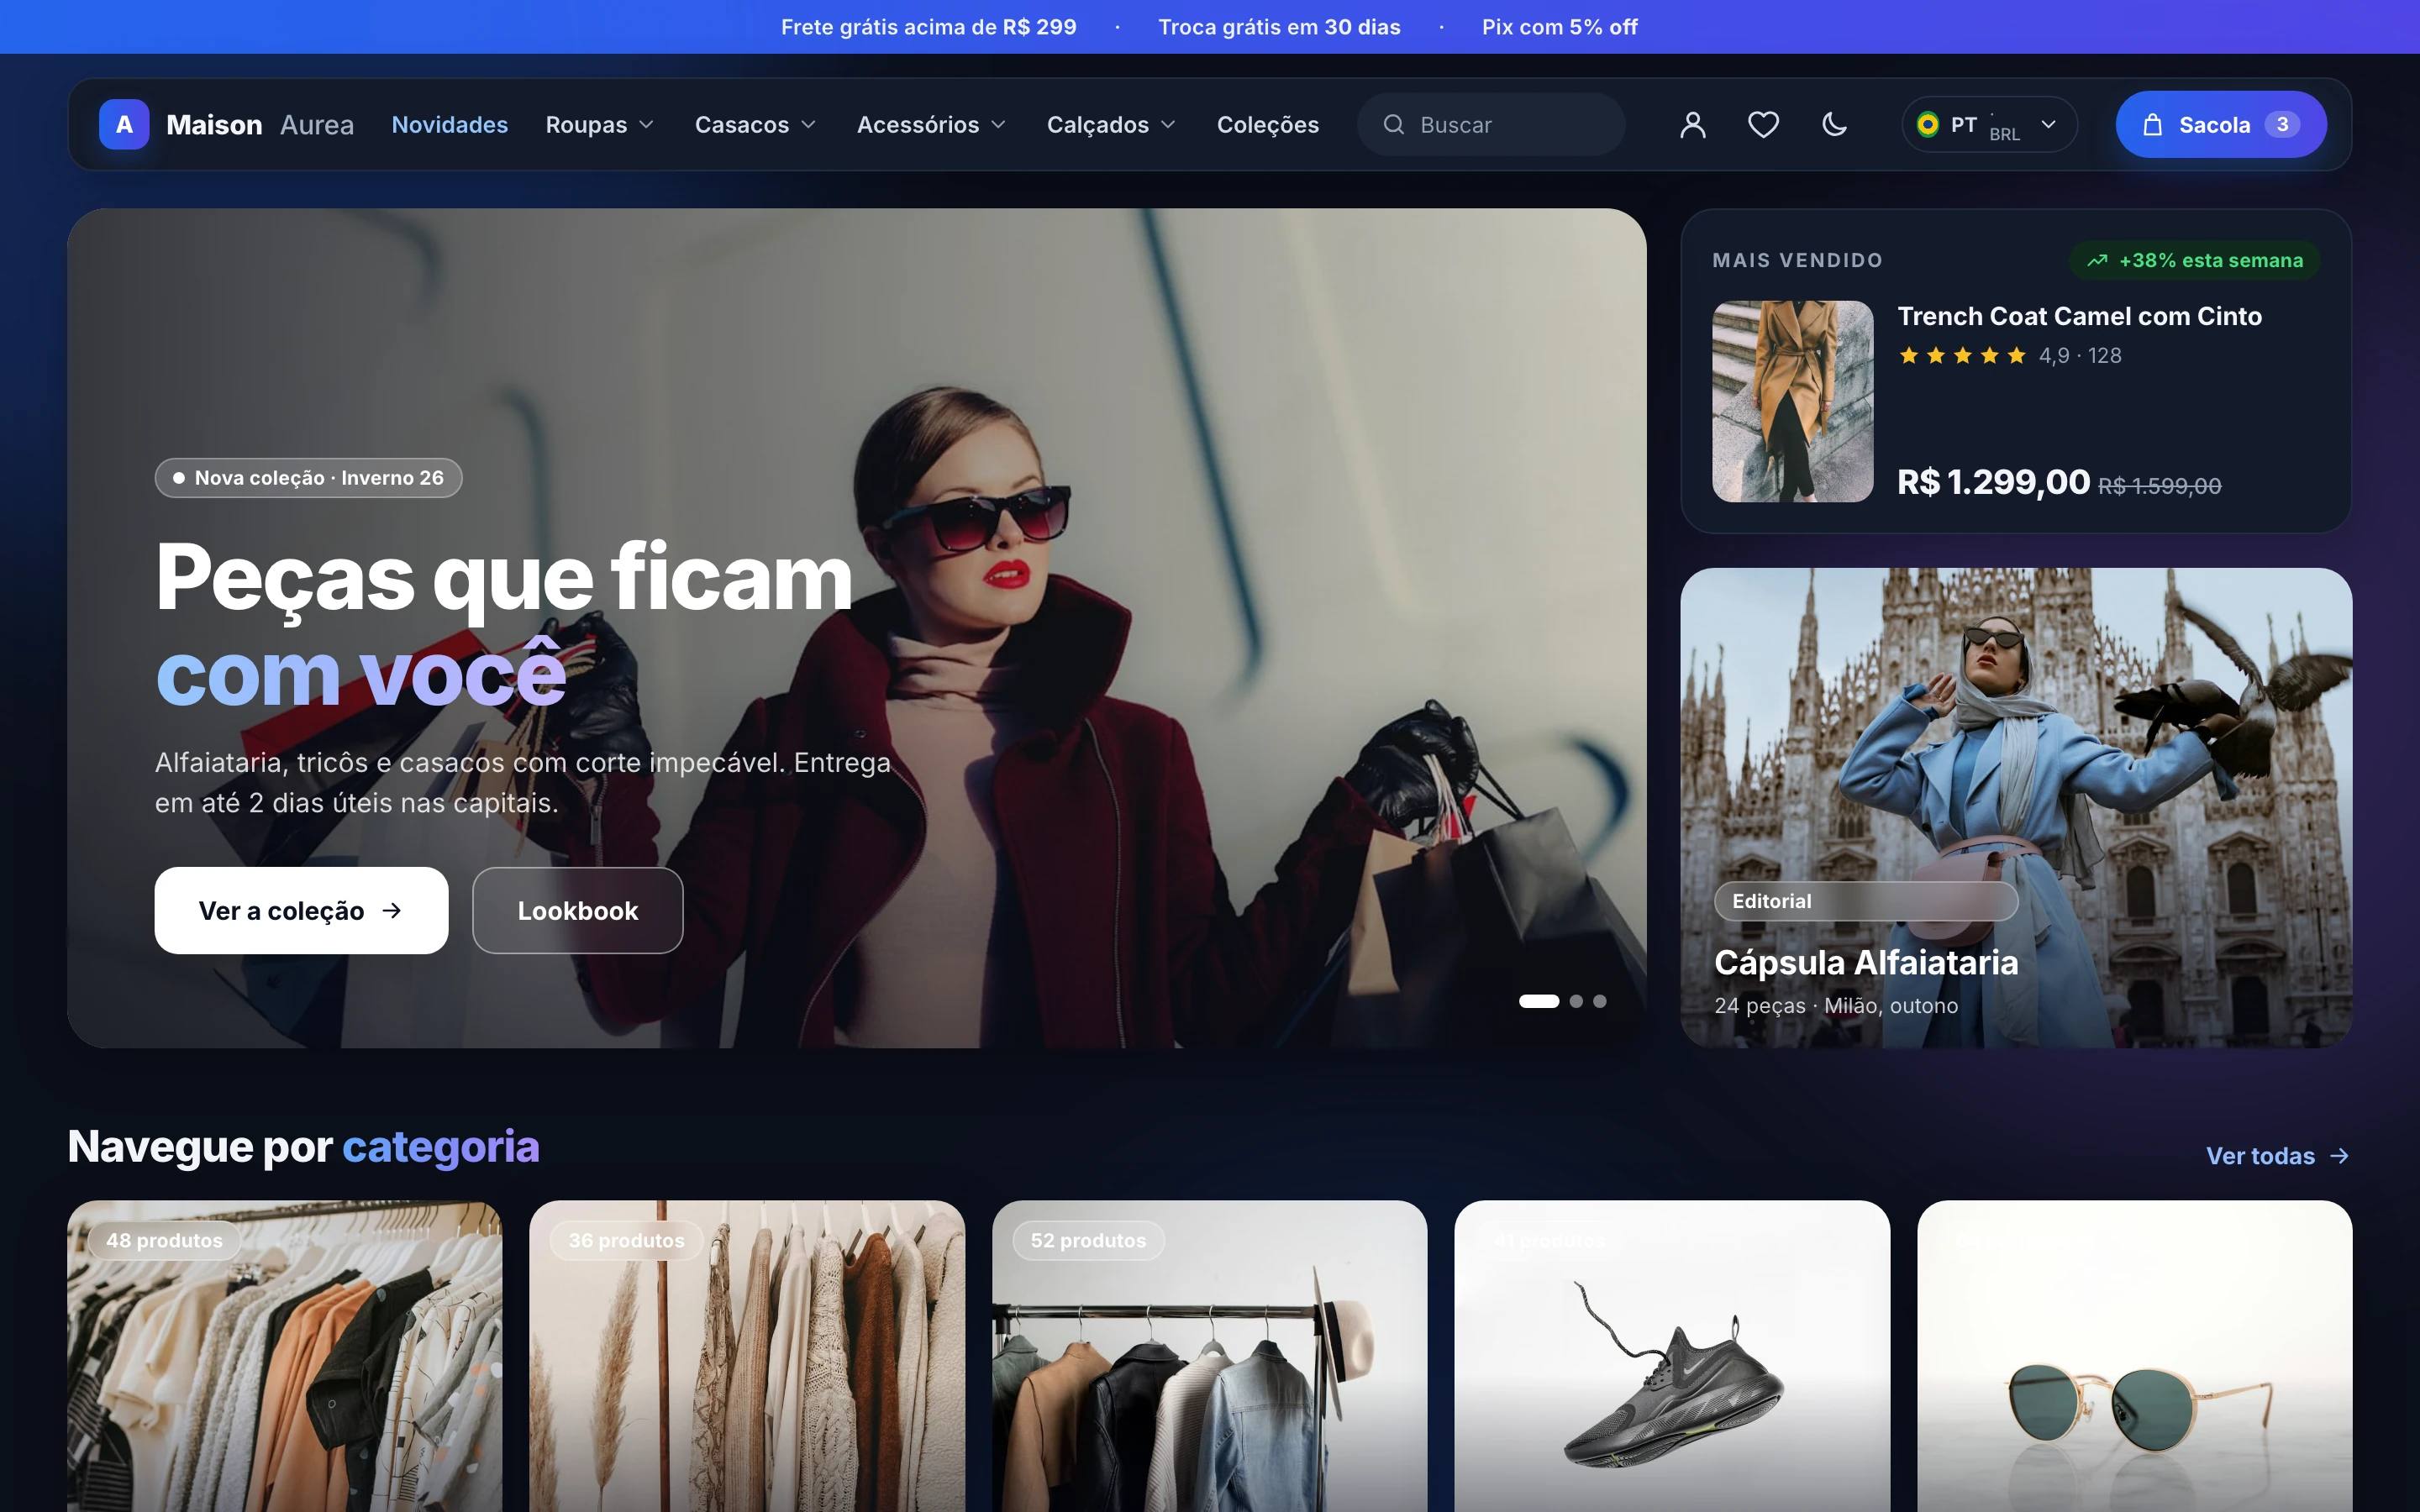2420x1512 pixels.
Task: Click the Frete grátis acima de R$ 299 text
Action: pyautogui.click(x=928, y=27)
